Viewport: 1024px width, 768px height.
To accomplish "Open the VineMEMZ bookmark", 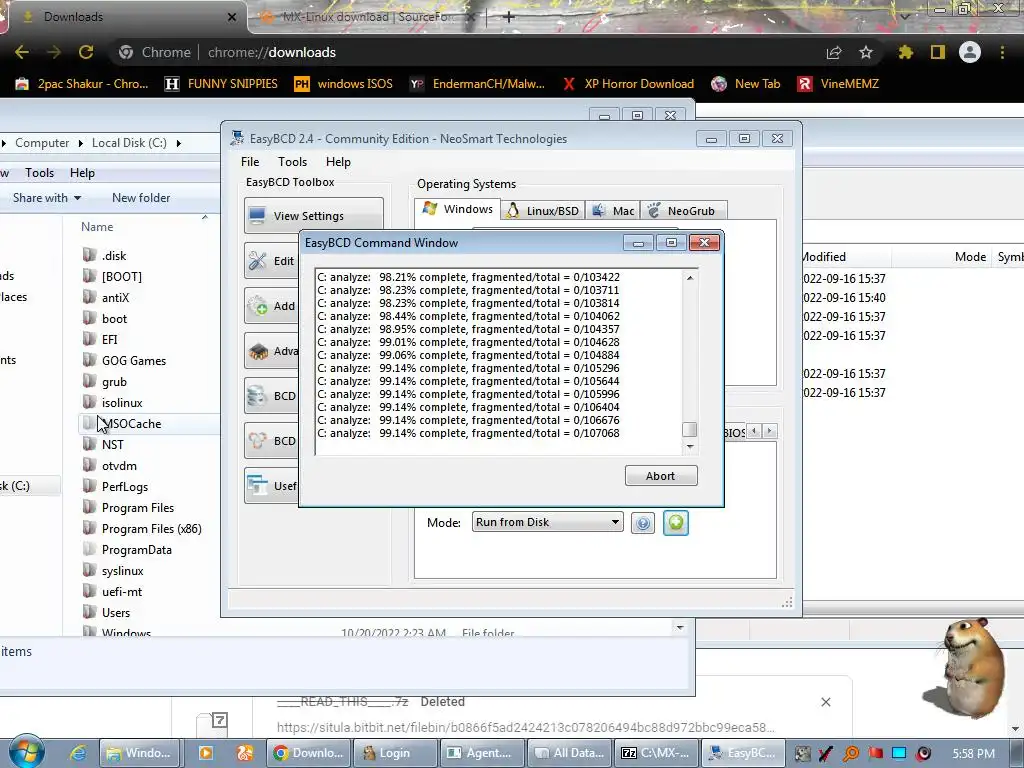I will [x=839, y=84].
